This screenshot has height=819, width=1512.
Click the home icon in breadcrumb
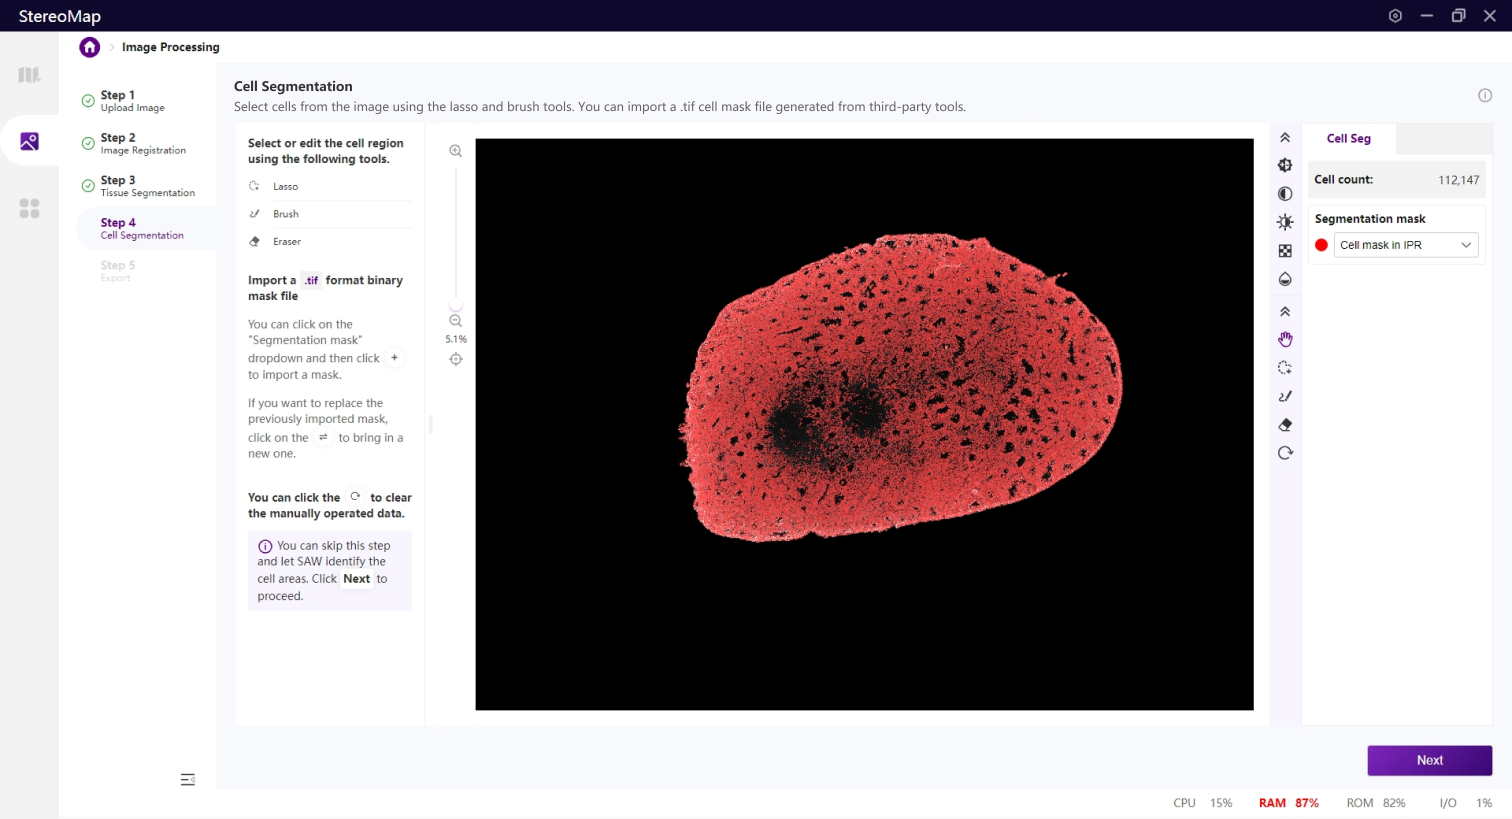pos(90,47)
